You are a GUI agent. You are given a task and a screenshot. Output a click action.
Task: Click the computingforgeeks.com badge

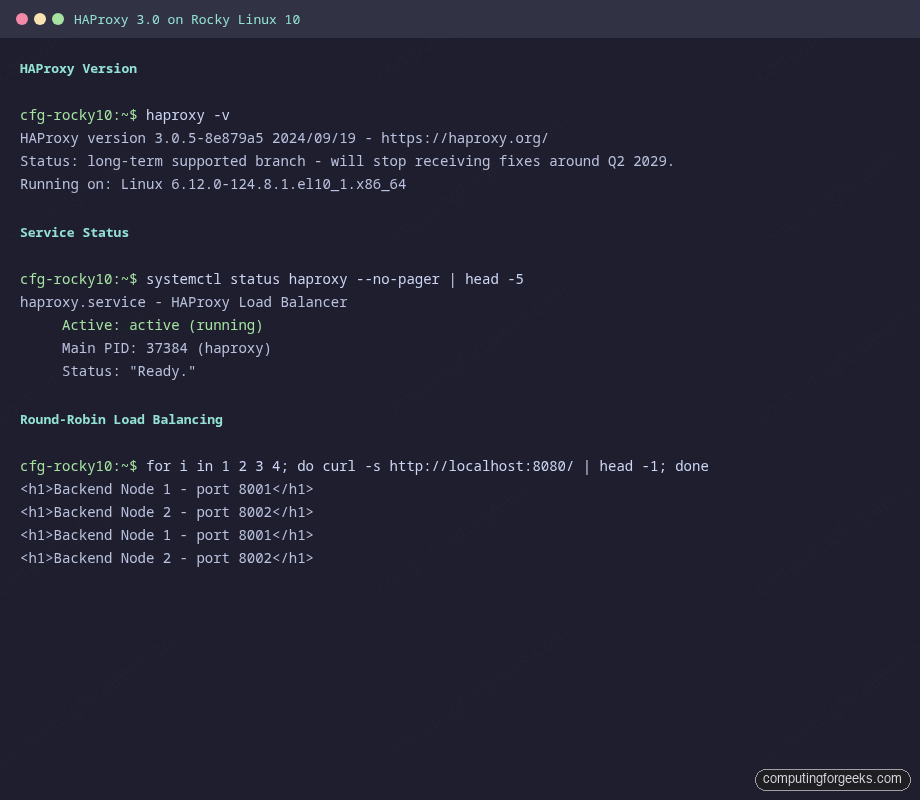tap(832, 779)
